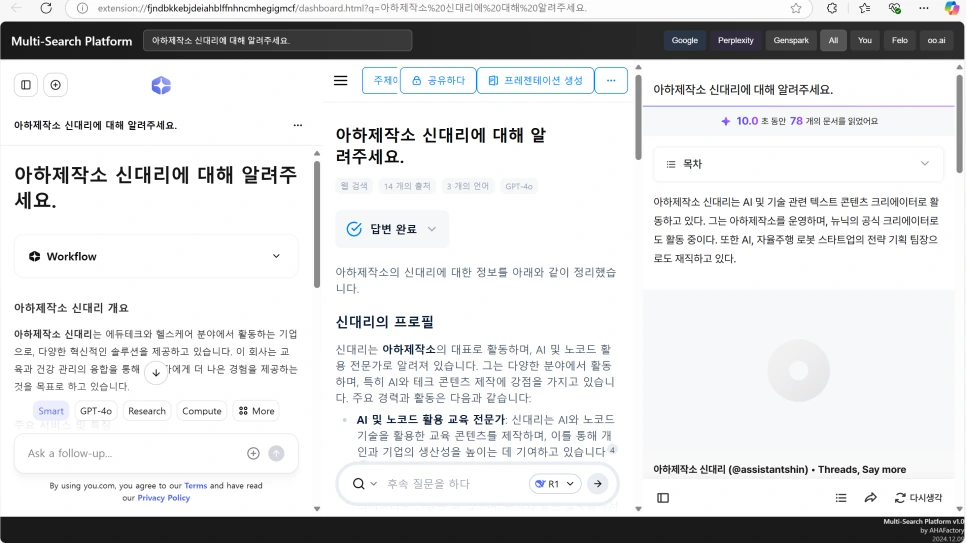Screen dimensions: 966x543
Task: Switch to the Felo engine tab
Action: 899,40
